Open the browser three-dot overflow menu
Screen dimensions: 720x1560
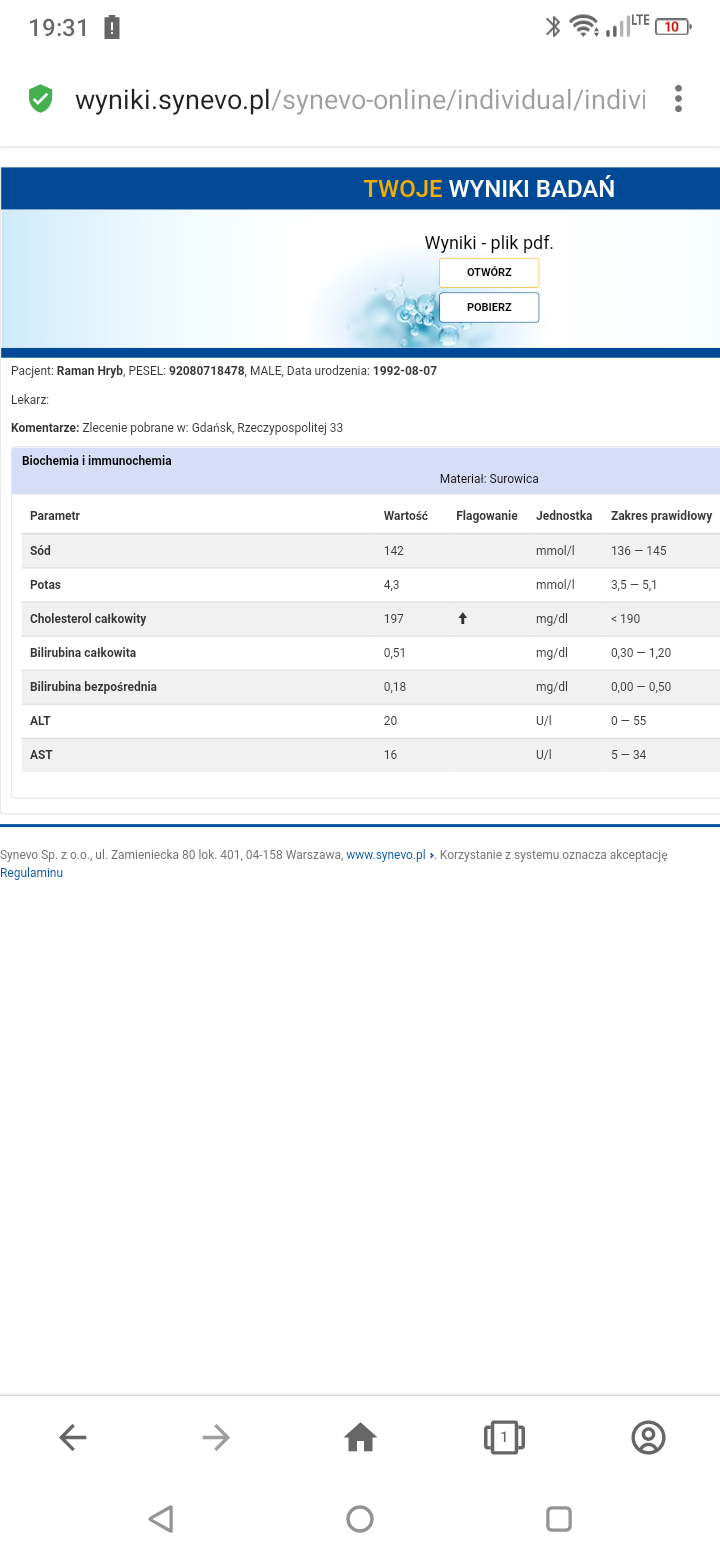679,99
